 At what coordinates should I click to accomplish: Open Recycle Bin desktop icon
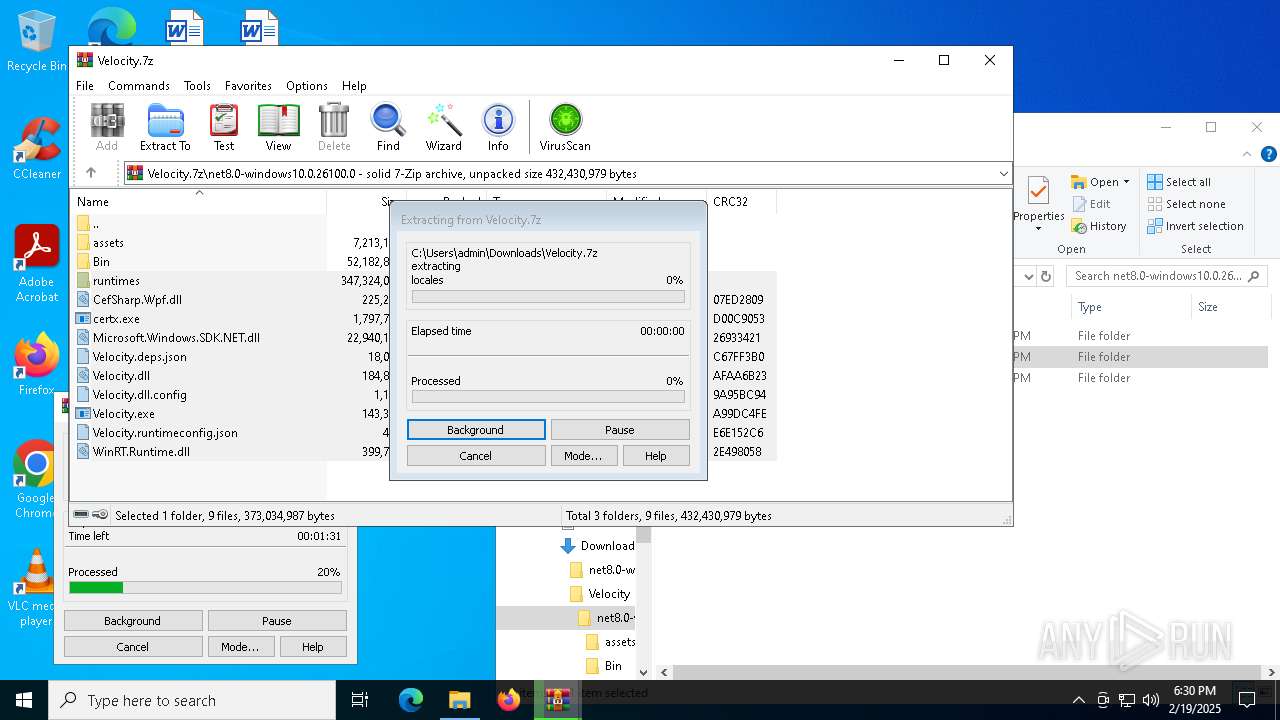click(36, 42)
